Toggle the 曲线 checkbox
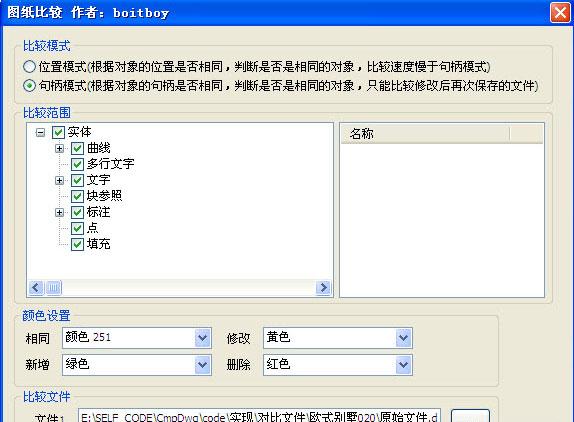574x422 pixels. (x=77, y=149)
